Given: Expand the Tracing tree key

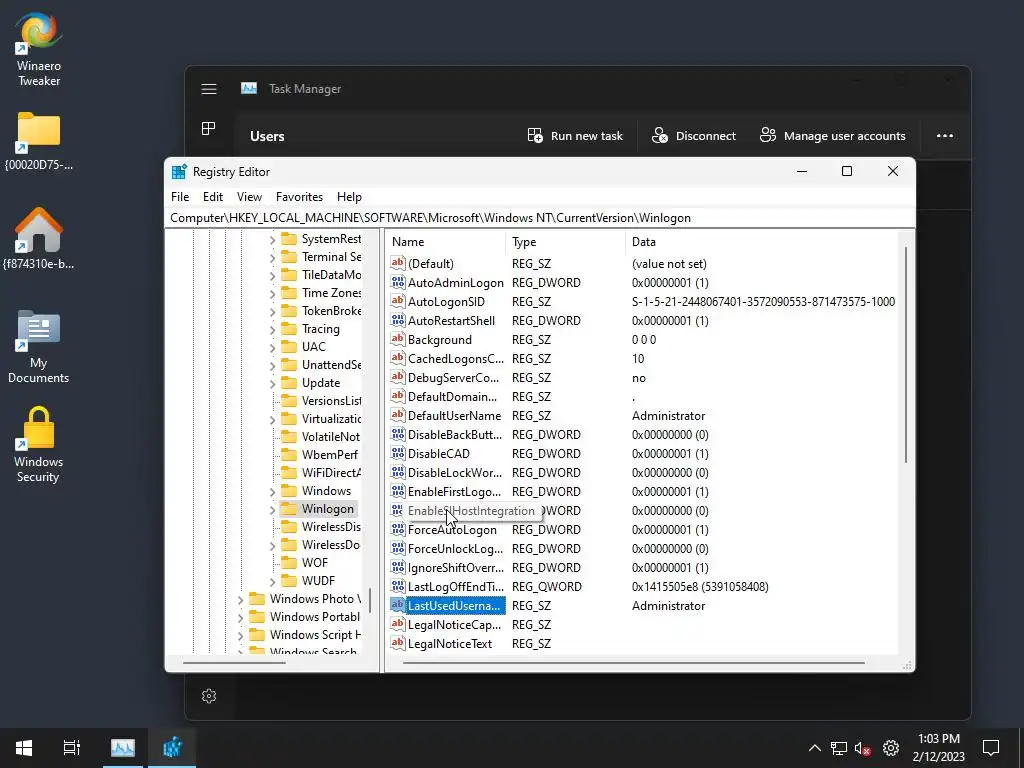Looking at the screenshot, I should tap(272, 329).
